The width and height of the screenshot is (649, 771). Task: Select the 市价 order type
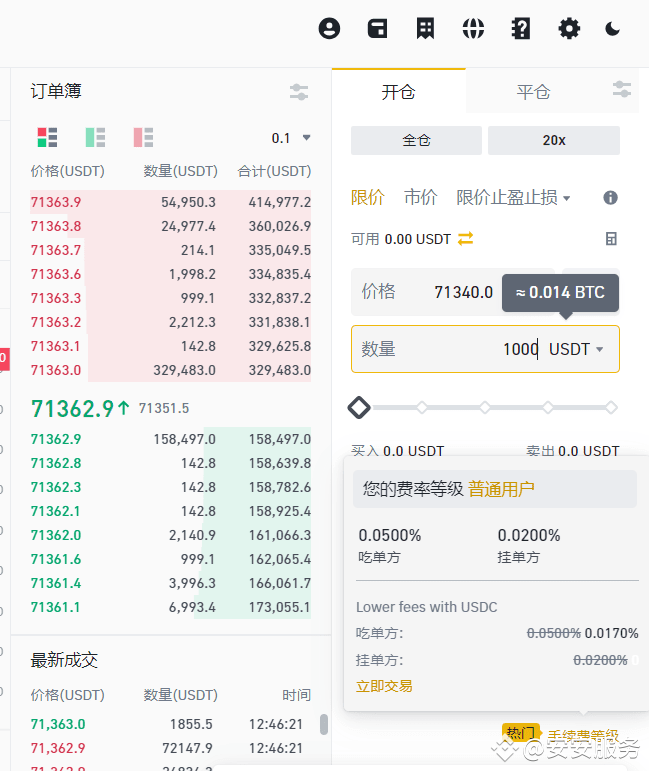click(x=420, y=198)
